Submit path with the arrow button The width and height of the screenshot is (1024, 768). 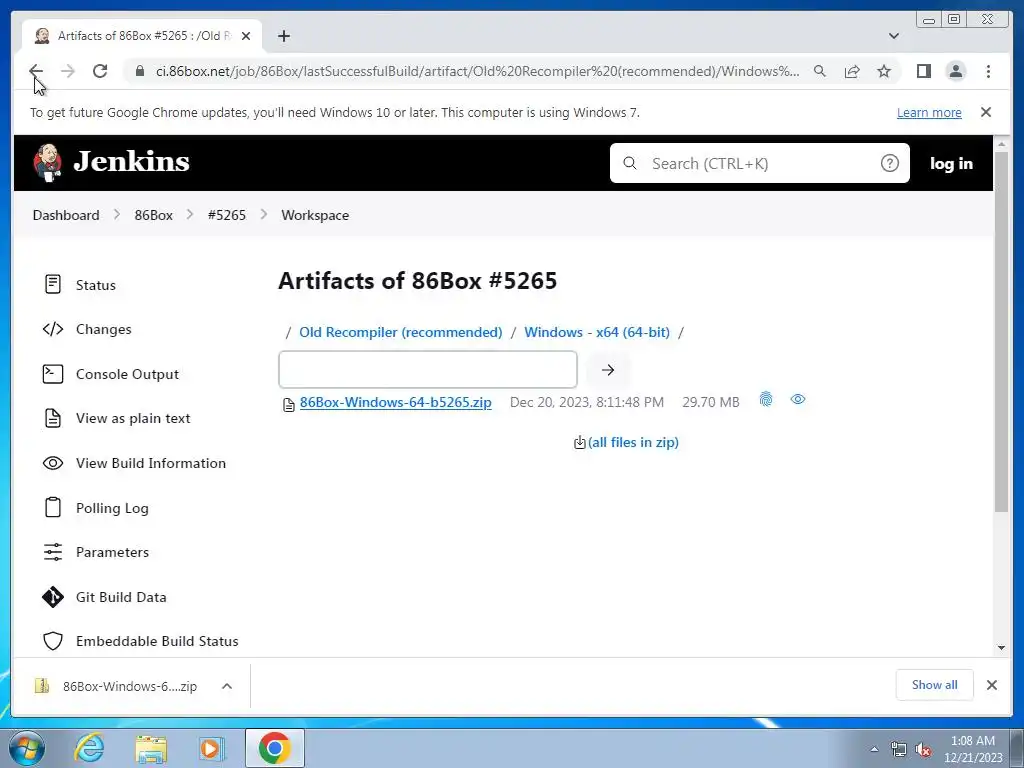click(x=608, y=370)
